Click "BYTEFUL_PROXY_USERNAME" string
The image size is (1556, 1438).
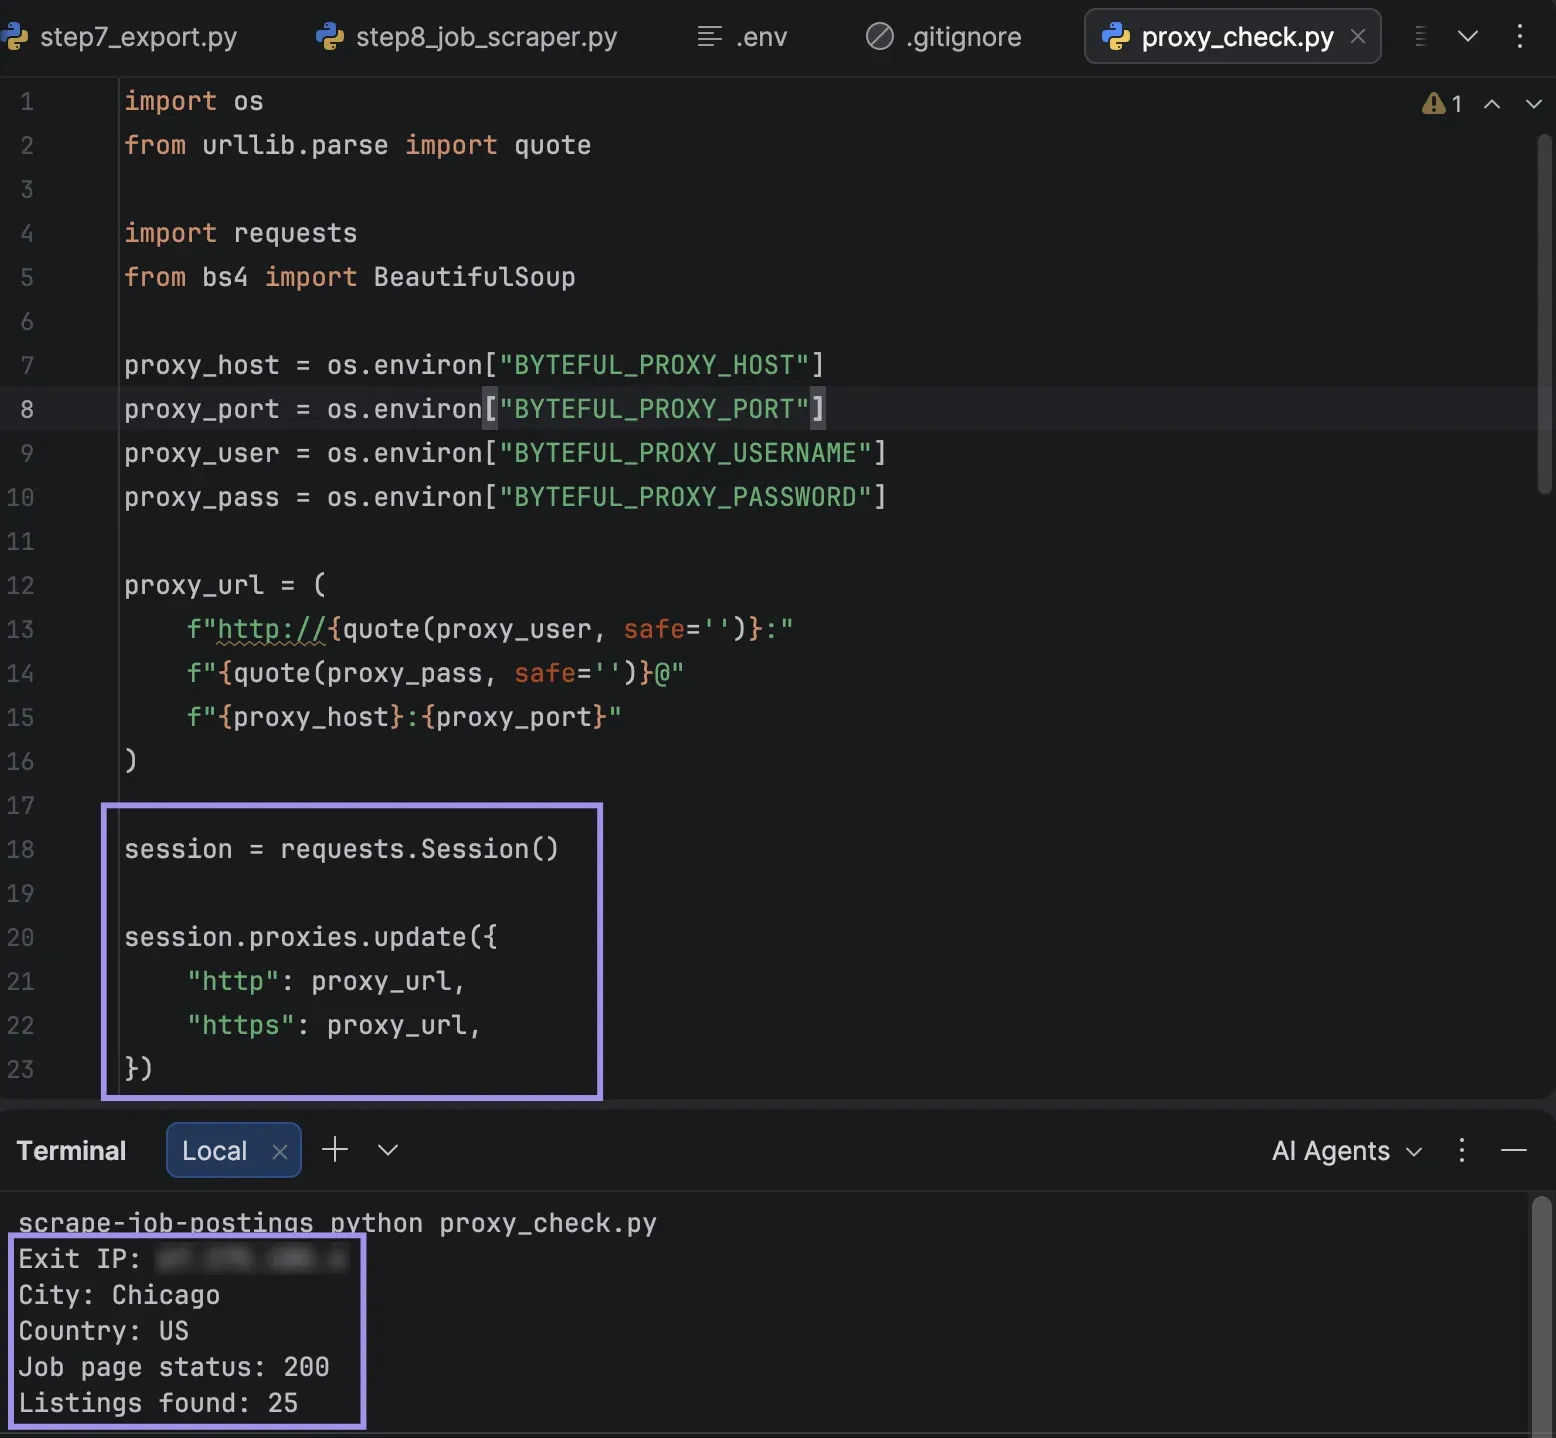click(x=685, y=453)
